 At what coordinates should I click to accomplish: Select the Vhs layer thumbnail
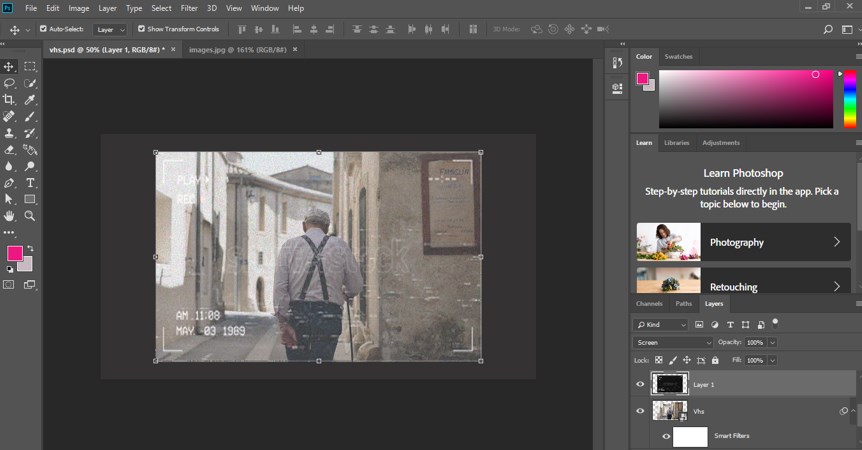coord(669,411)
